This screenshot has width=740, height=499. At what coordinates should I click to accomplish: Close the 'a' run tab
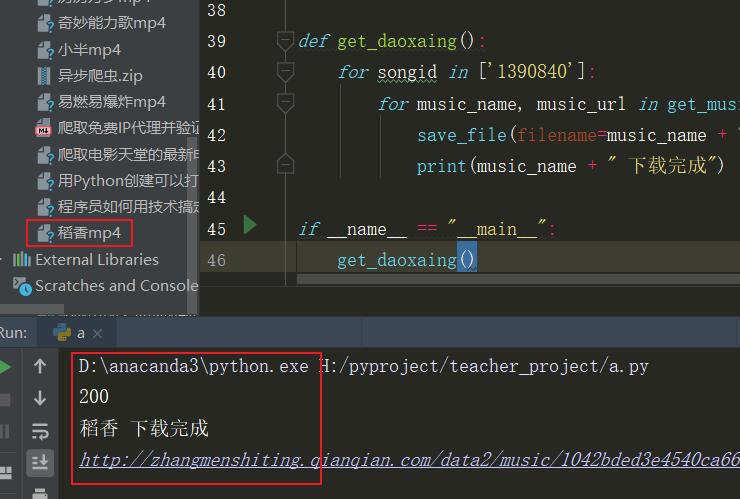click(97, 333)
